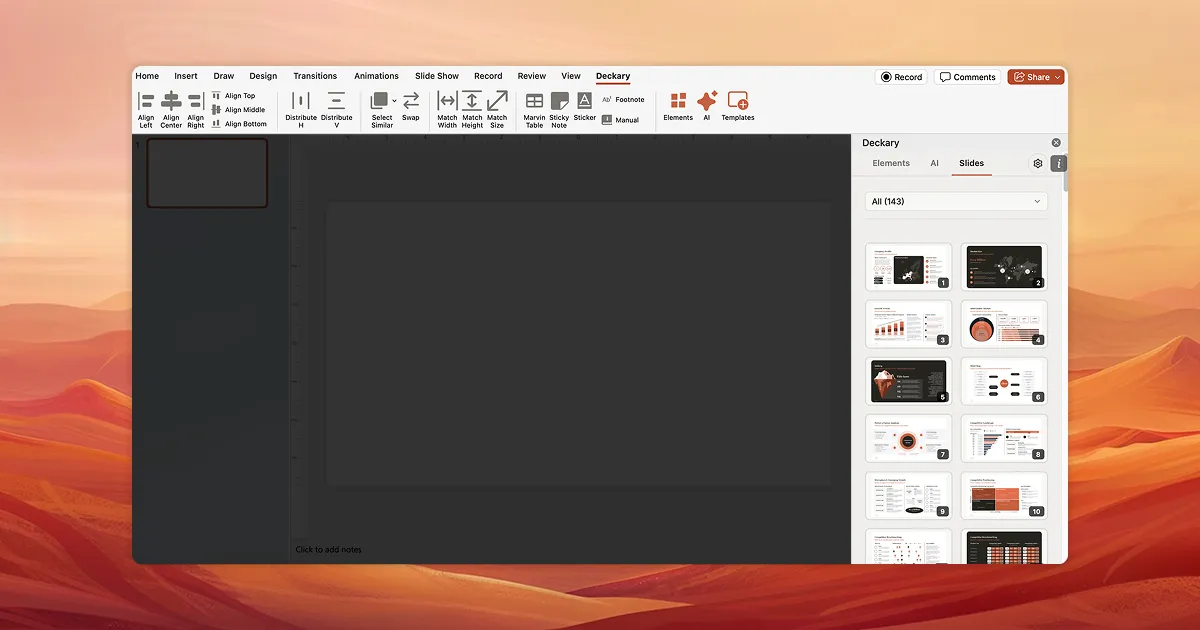This screenshot has width=1200, height=630.
Task: Open the AI sparkle tool in ribbon
Action: click(706, 102)
